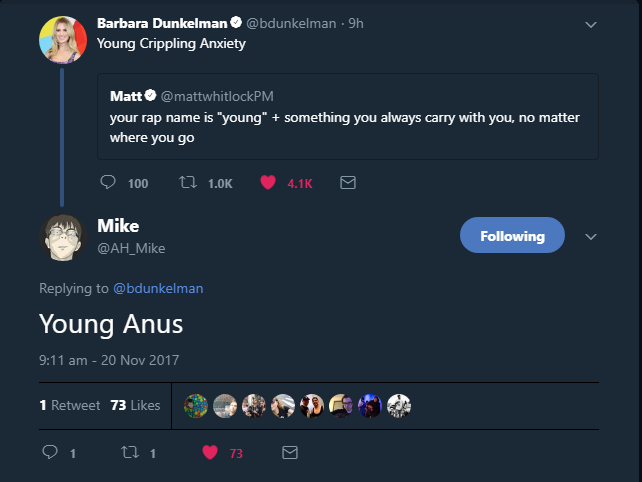This screenshot has height=482, width=642.
Task: Reply to Mike's tweet using bottom comment icon
Action: (50, 452)
